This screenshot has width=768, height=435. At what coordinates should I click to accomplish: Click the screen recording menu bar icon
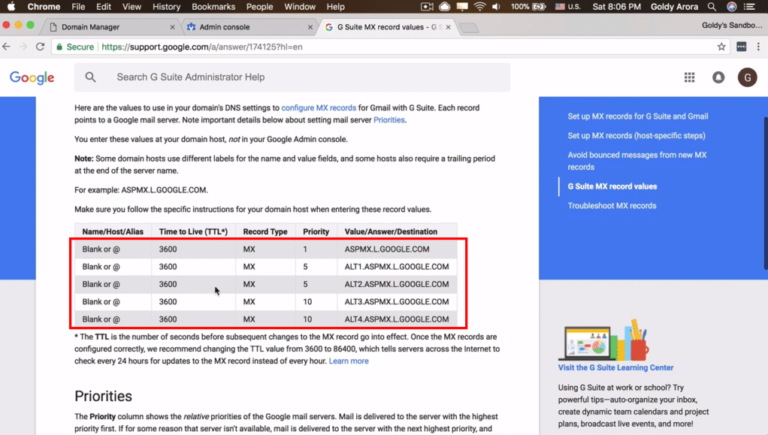pyautogui.click(x=427, y=7)
